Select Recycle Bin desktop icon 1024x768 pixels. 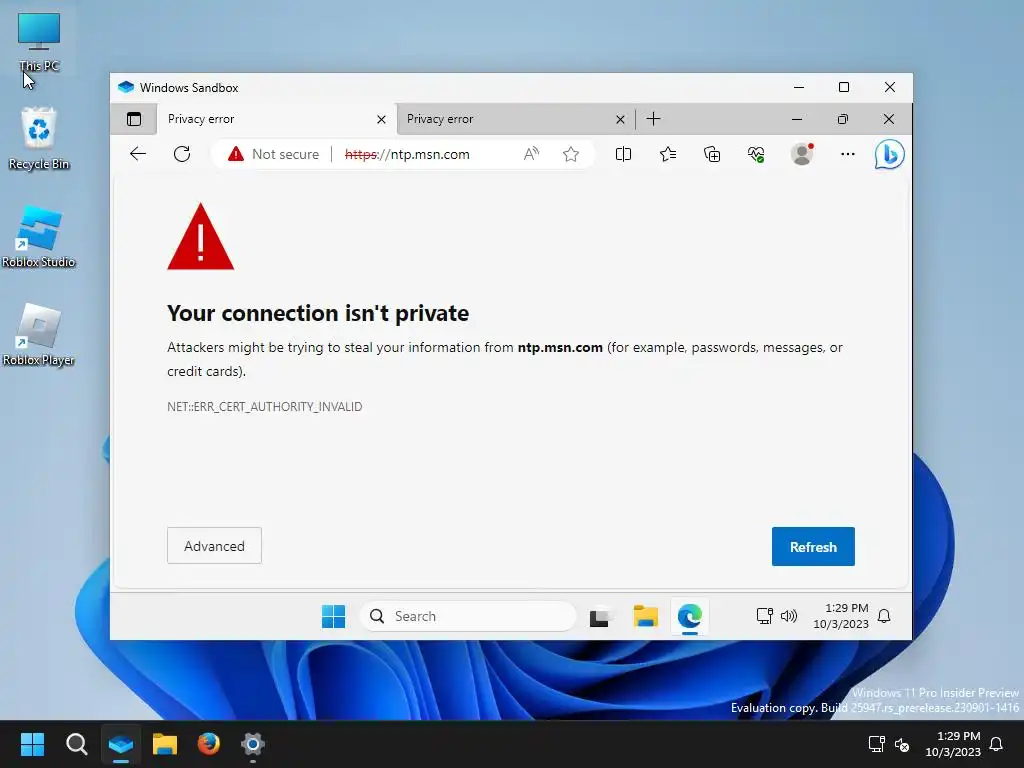point(39,138)
